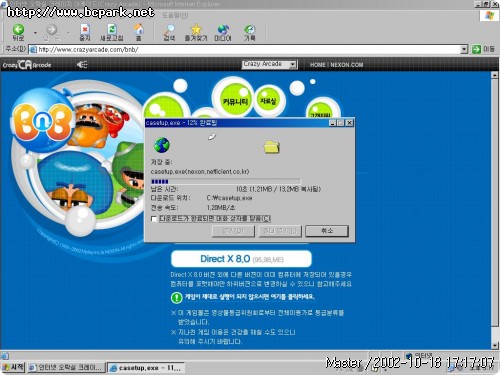Image resolution: width=500 pixels, height=375 pixels.
Task: Click the speaker icon in the site header
Action: pyautogui.click(x=82, y=64)
